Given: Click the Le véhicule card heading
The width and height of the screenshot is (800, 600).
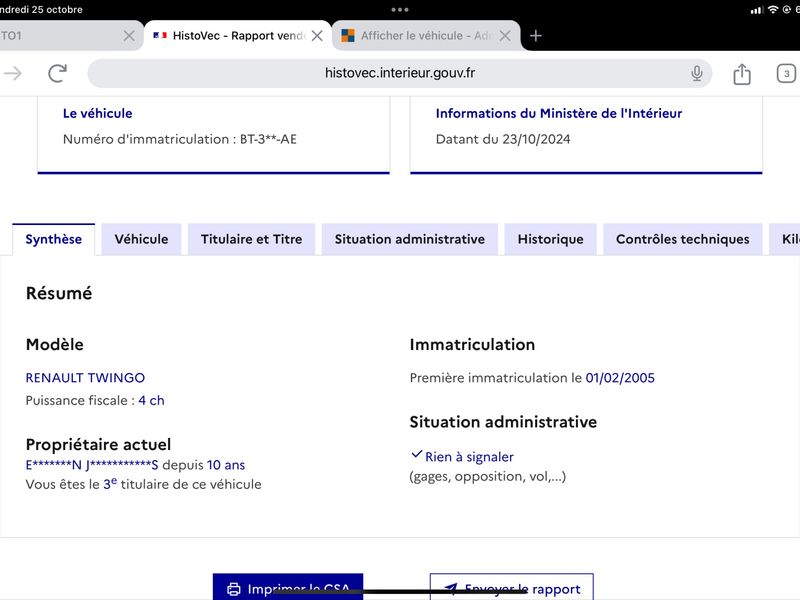Looking at the screenshot, I should tap(97, 113).
